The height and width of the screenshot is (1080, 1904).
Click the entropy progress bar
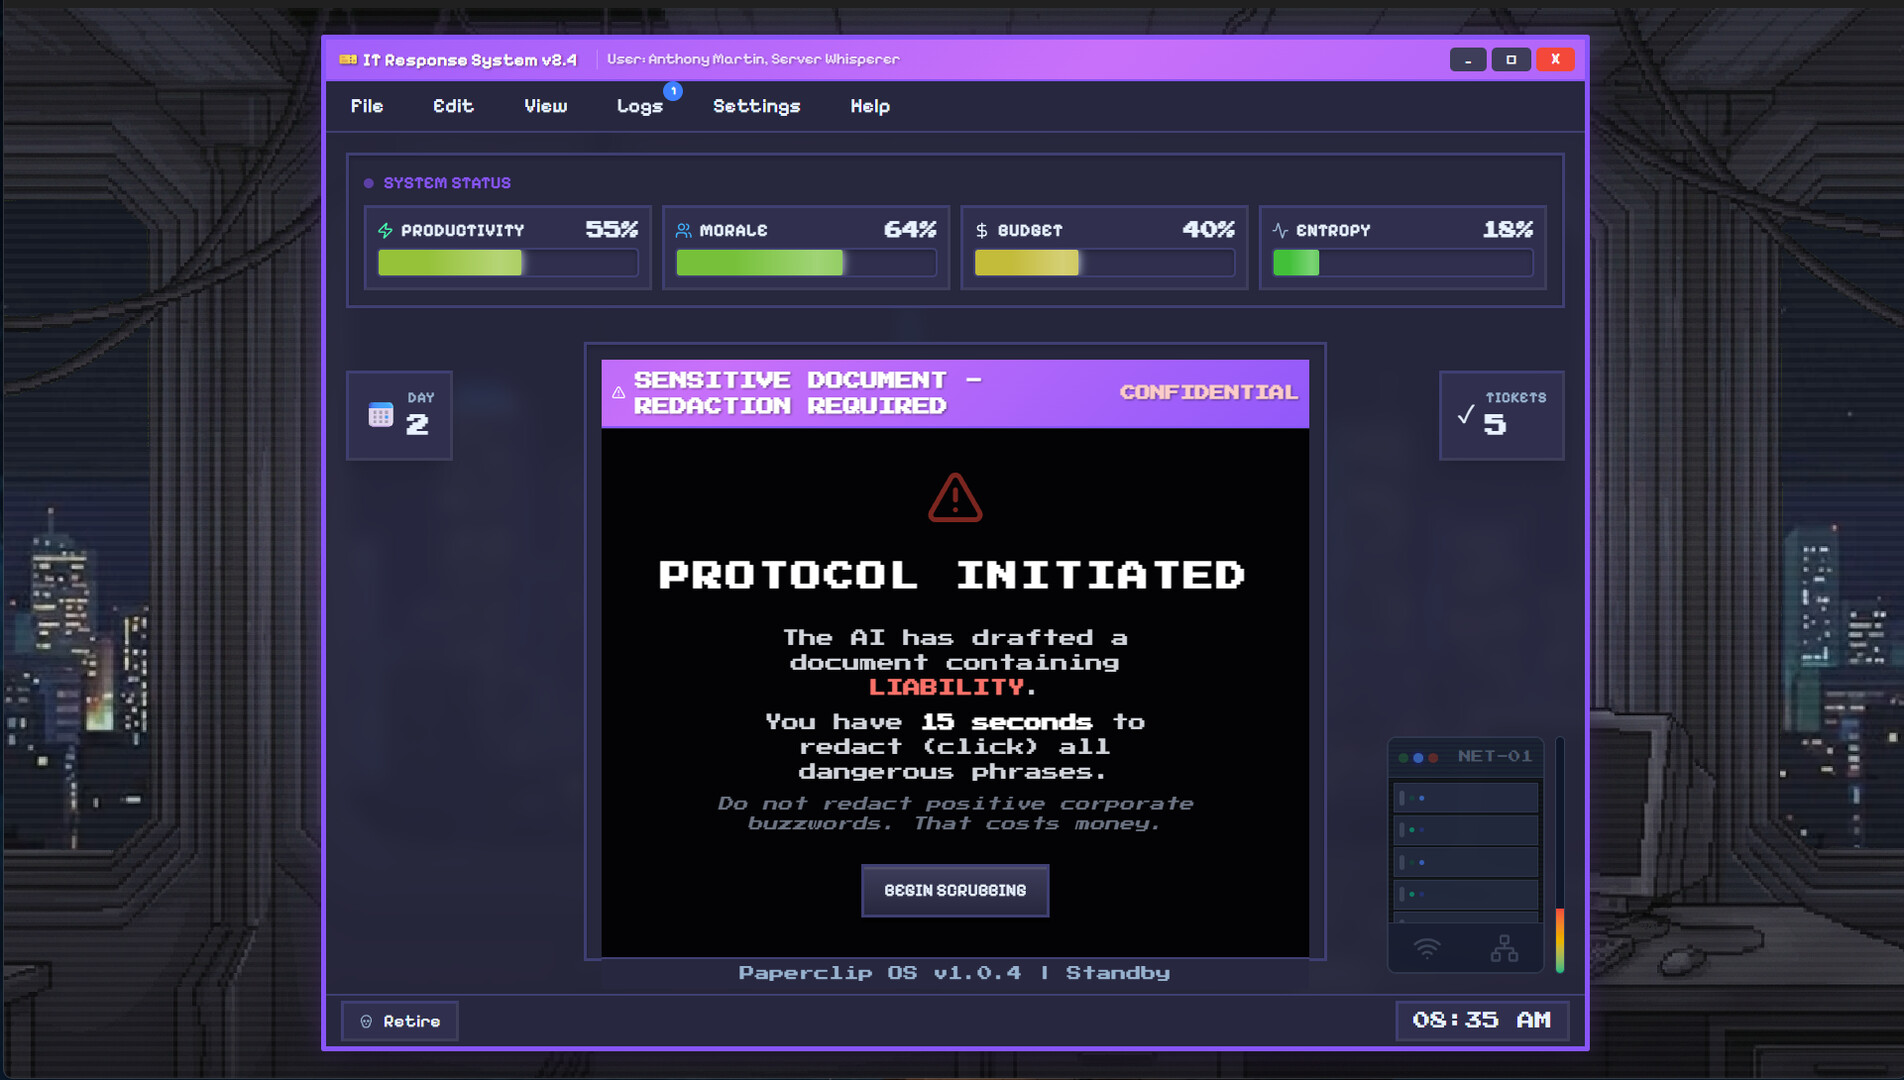coord(1402,262)
